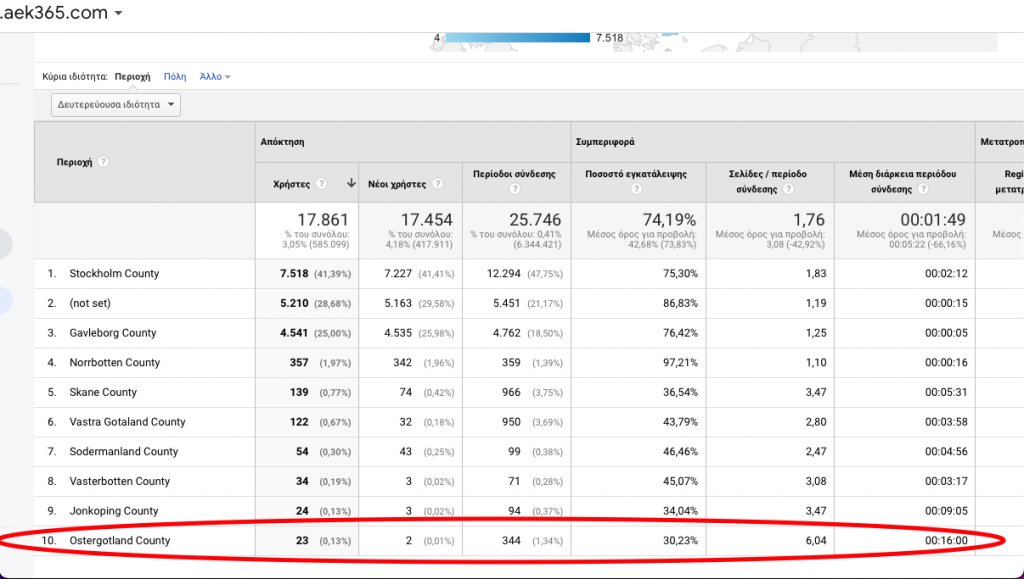
Task: Click help icon beside Χρήστες column
Action: [321, 184]
